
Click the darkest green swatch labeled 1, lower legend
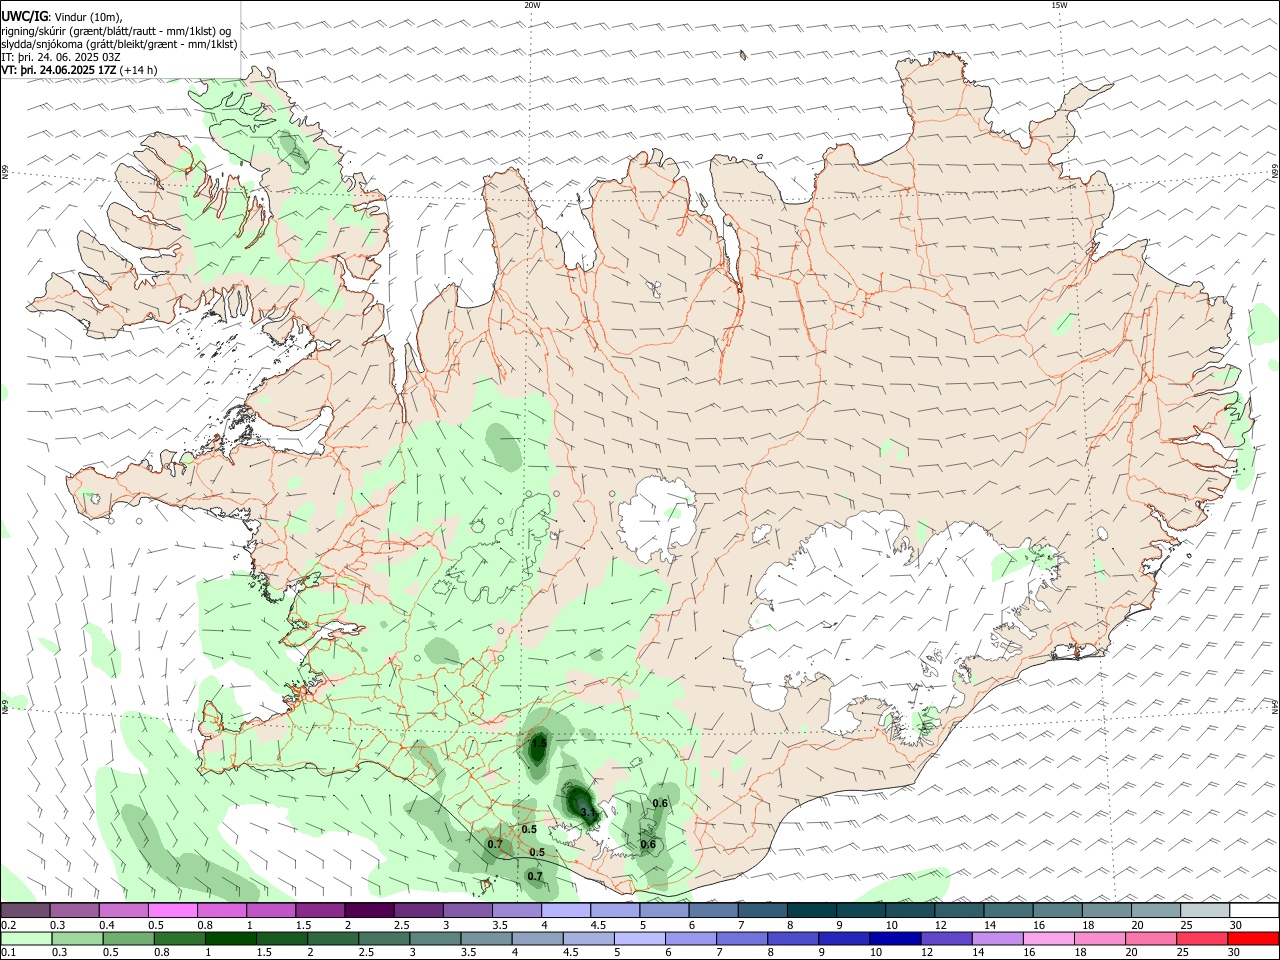pos(233,939)
